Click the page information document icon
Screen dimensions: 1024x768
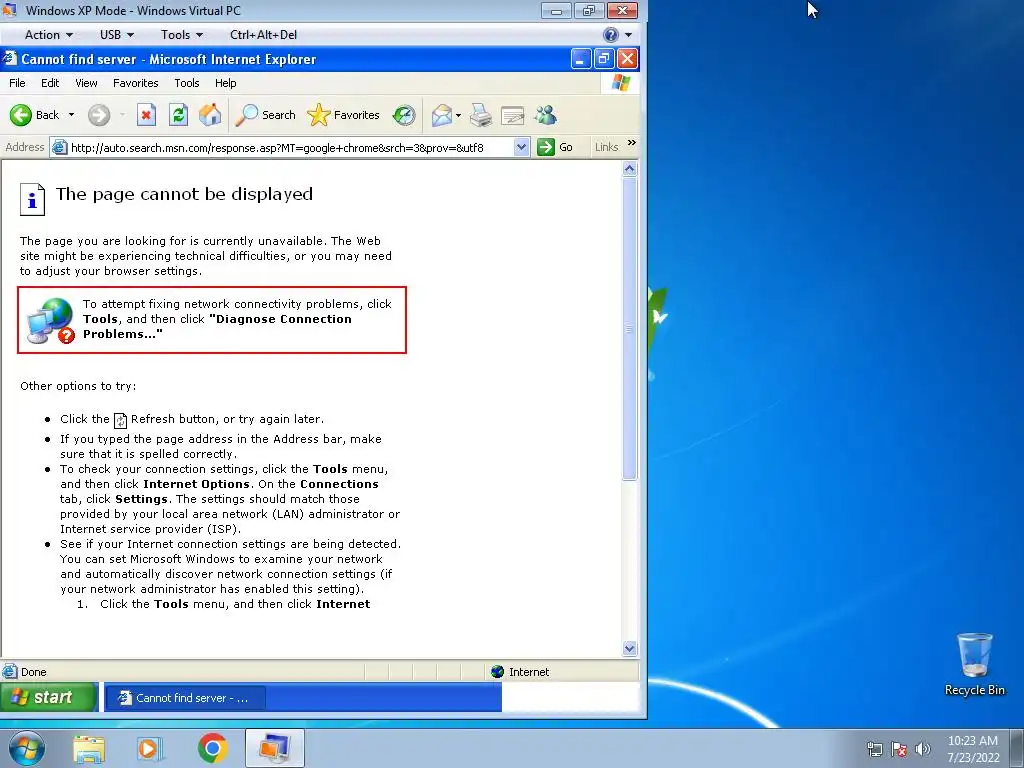(x=33, y=199)
